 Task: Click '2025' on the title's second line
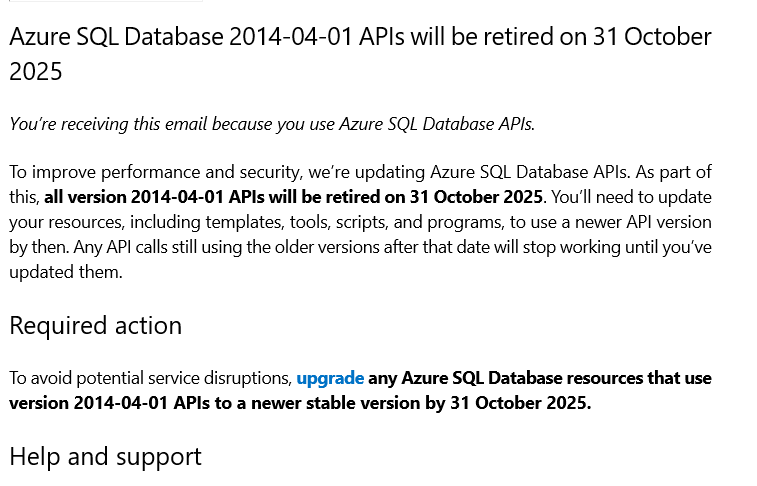coord(36,71)
